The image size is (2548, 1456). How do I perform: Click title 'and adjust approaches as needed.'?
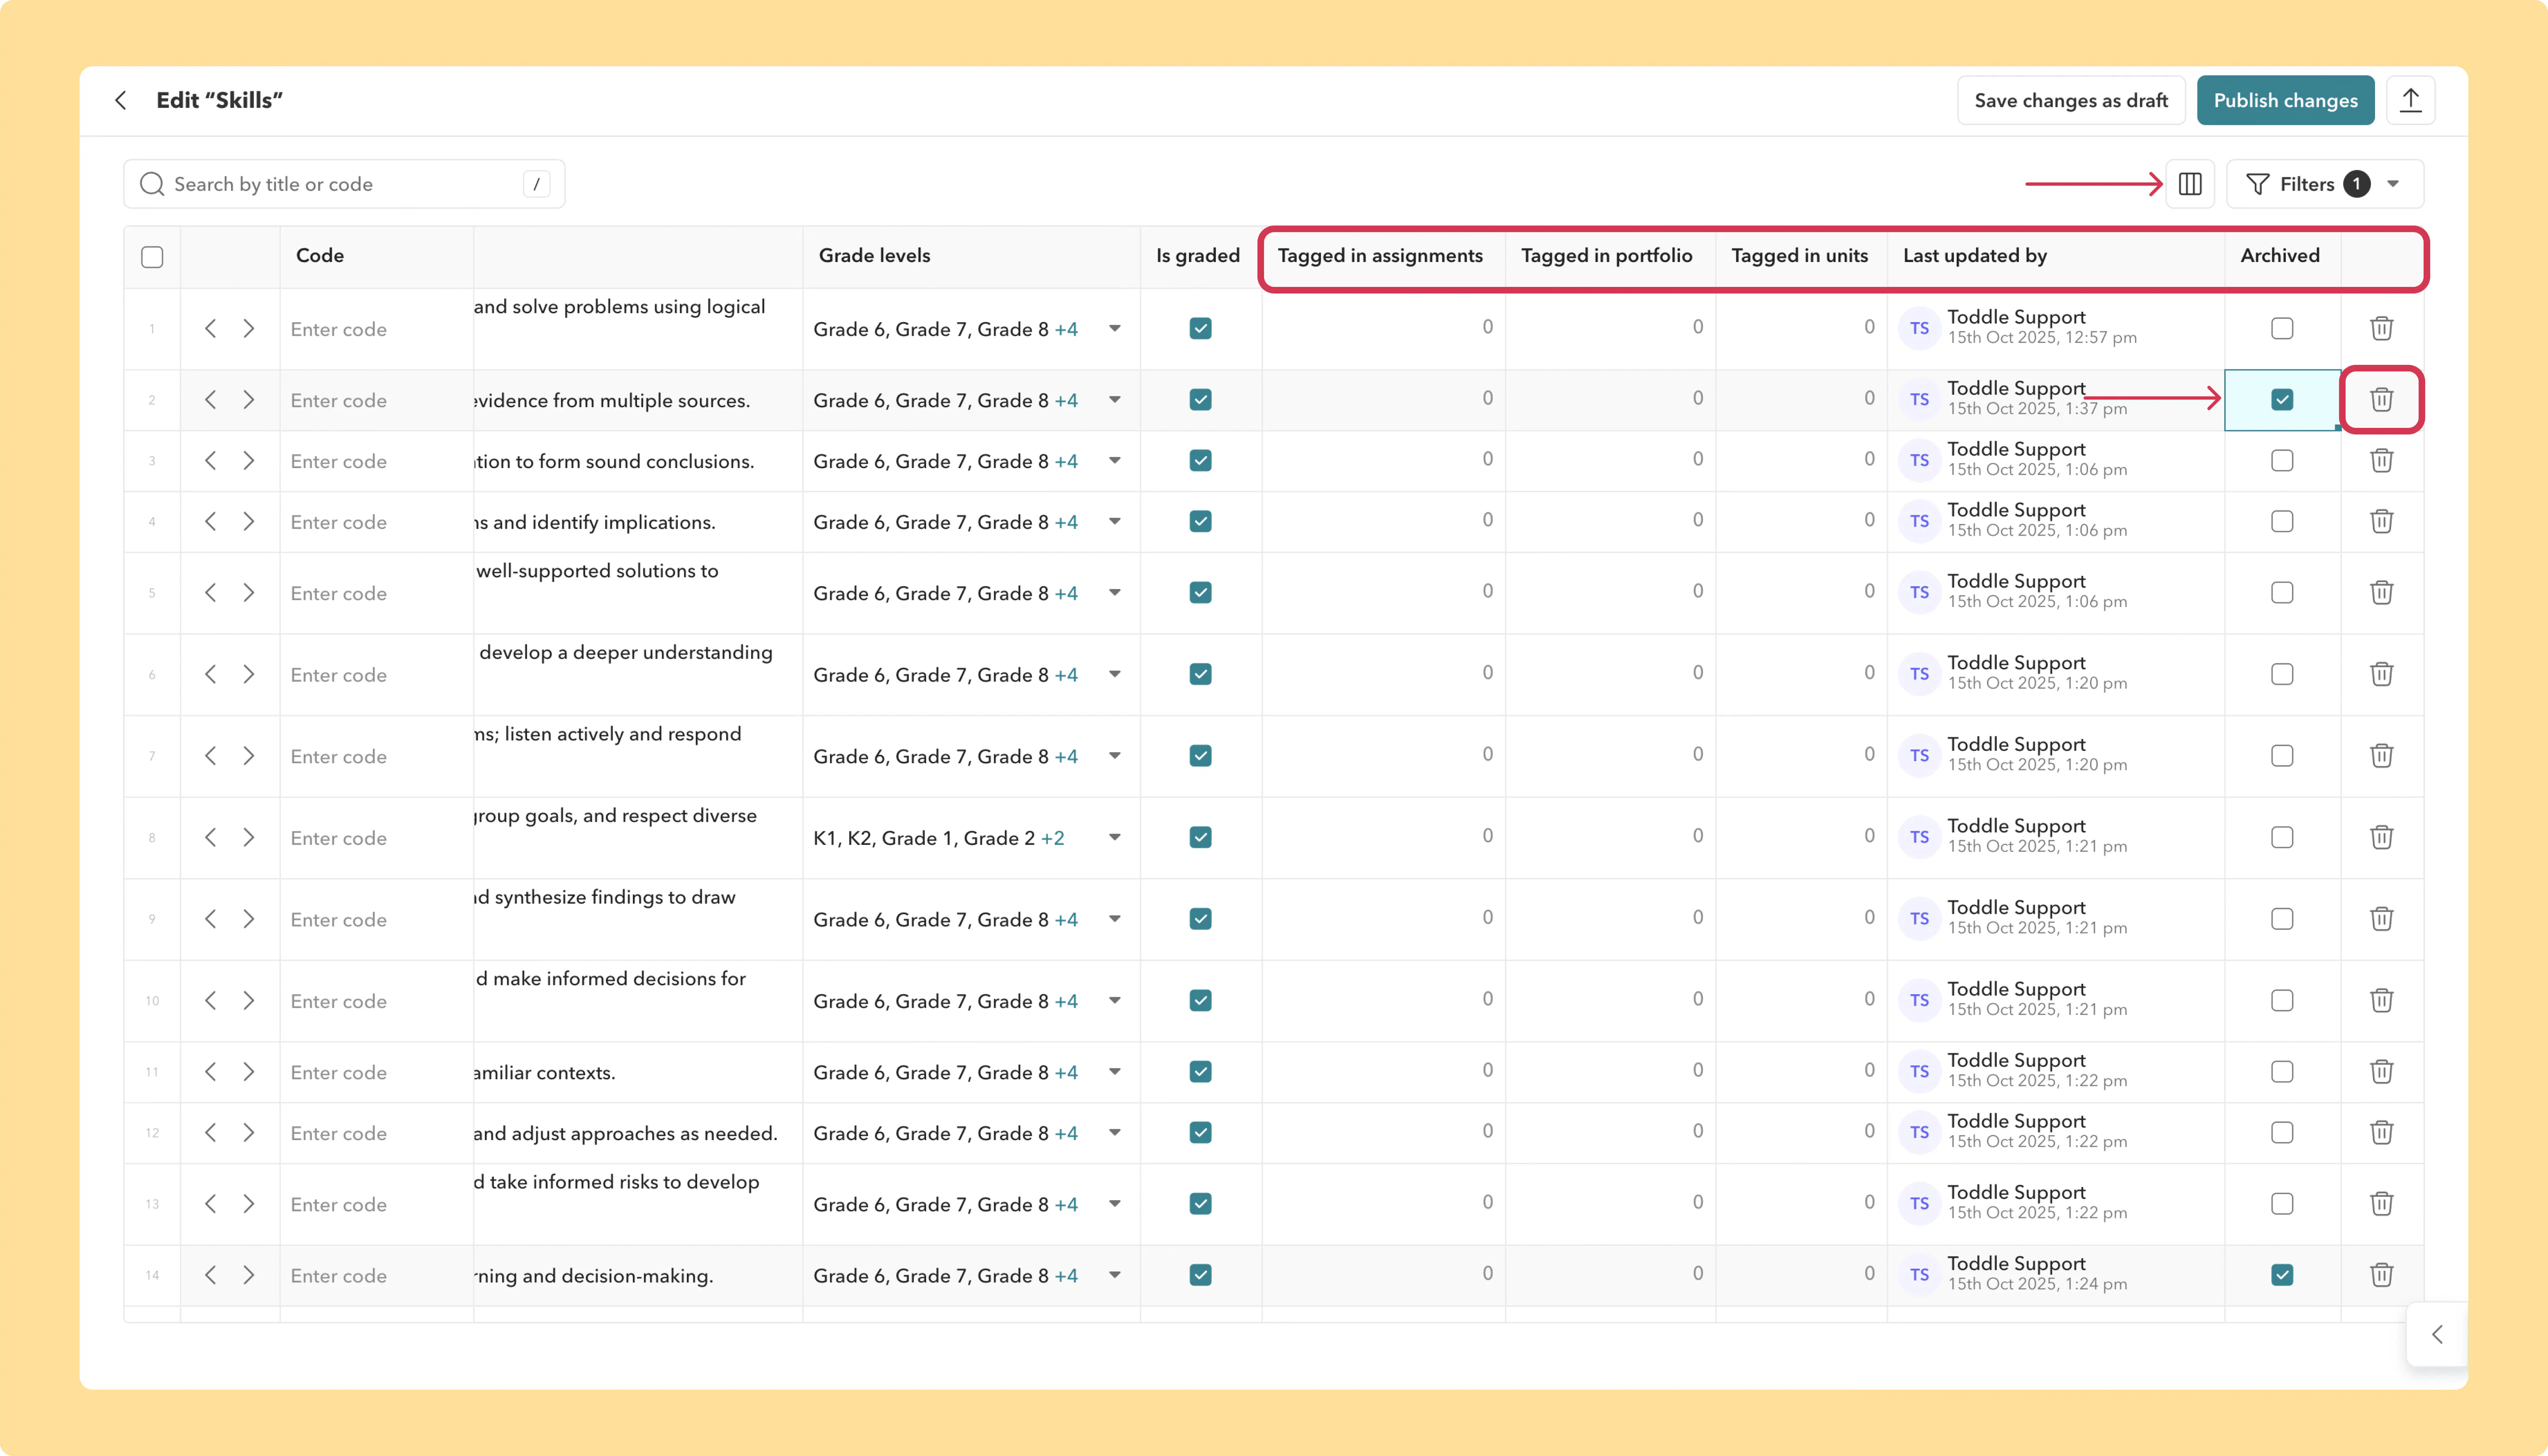pyautogui.click(x=625, y=1133)
